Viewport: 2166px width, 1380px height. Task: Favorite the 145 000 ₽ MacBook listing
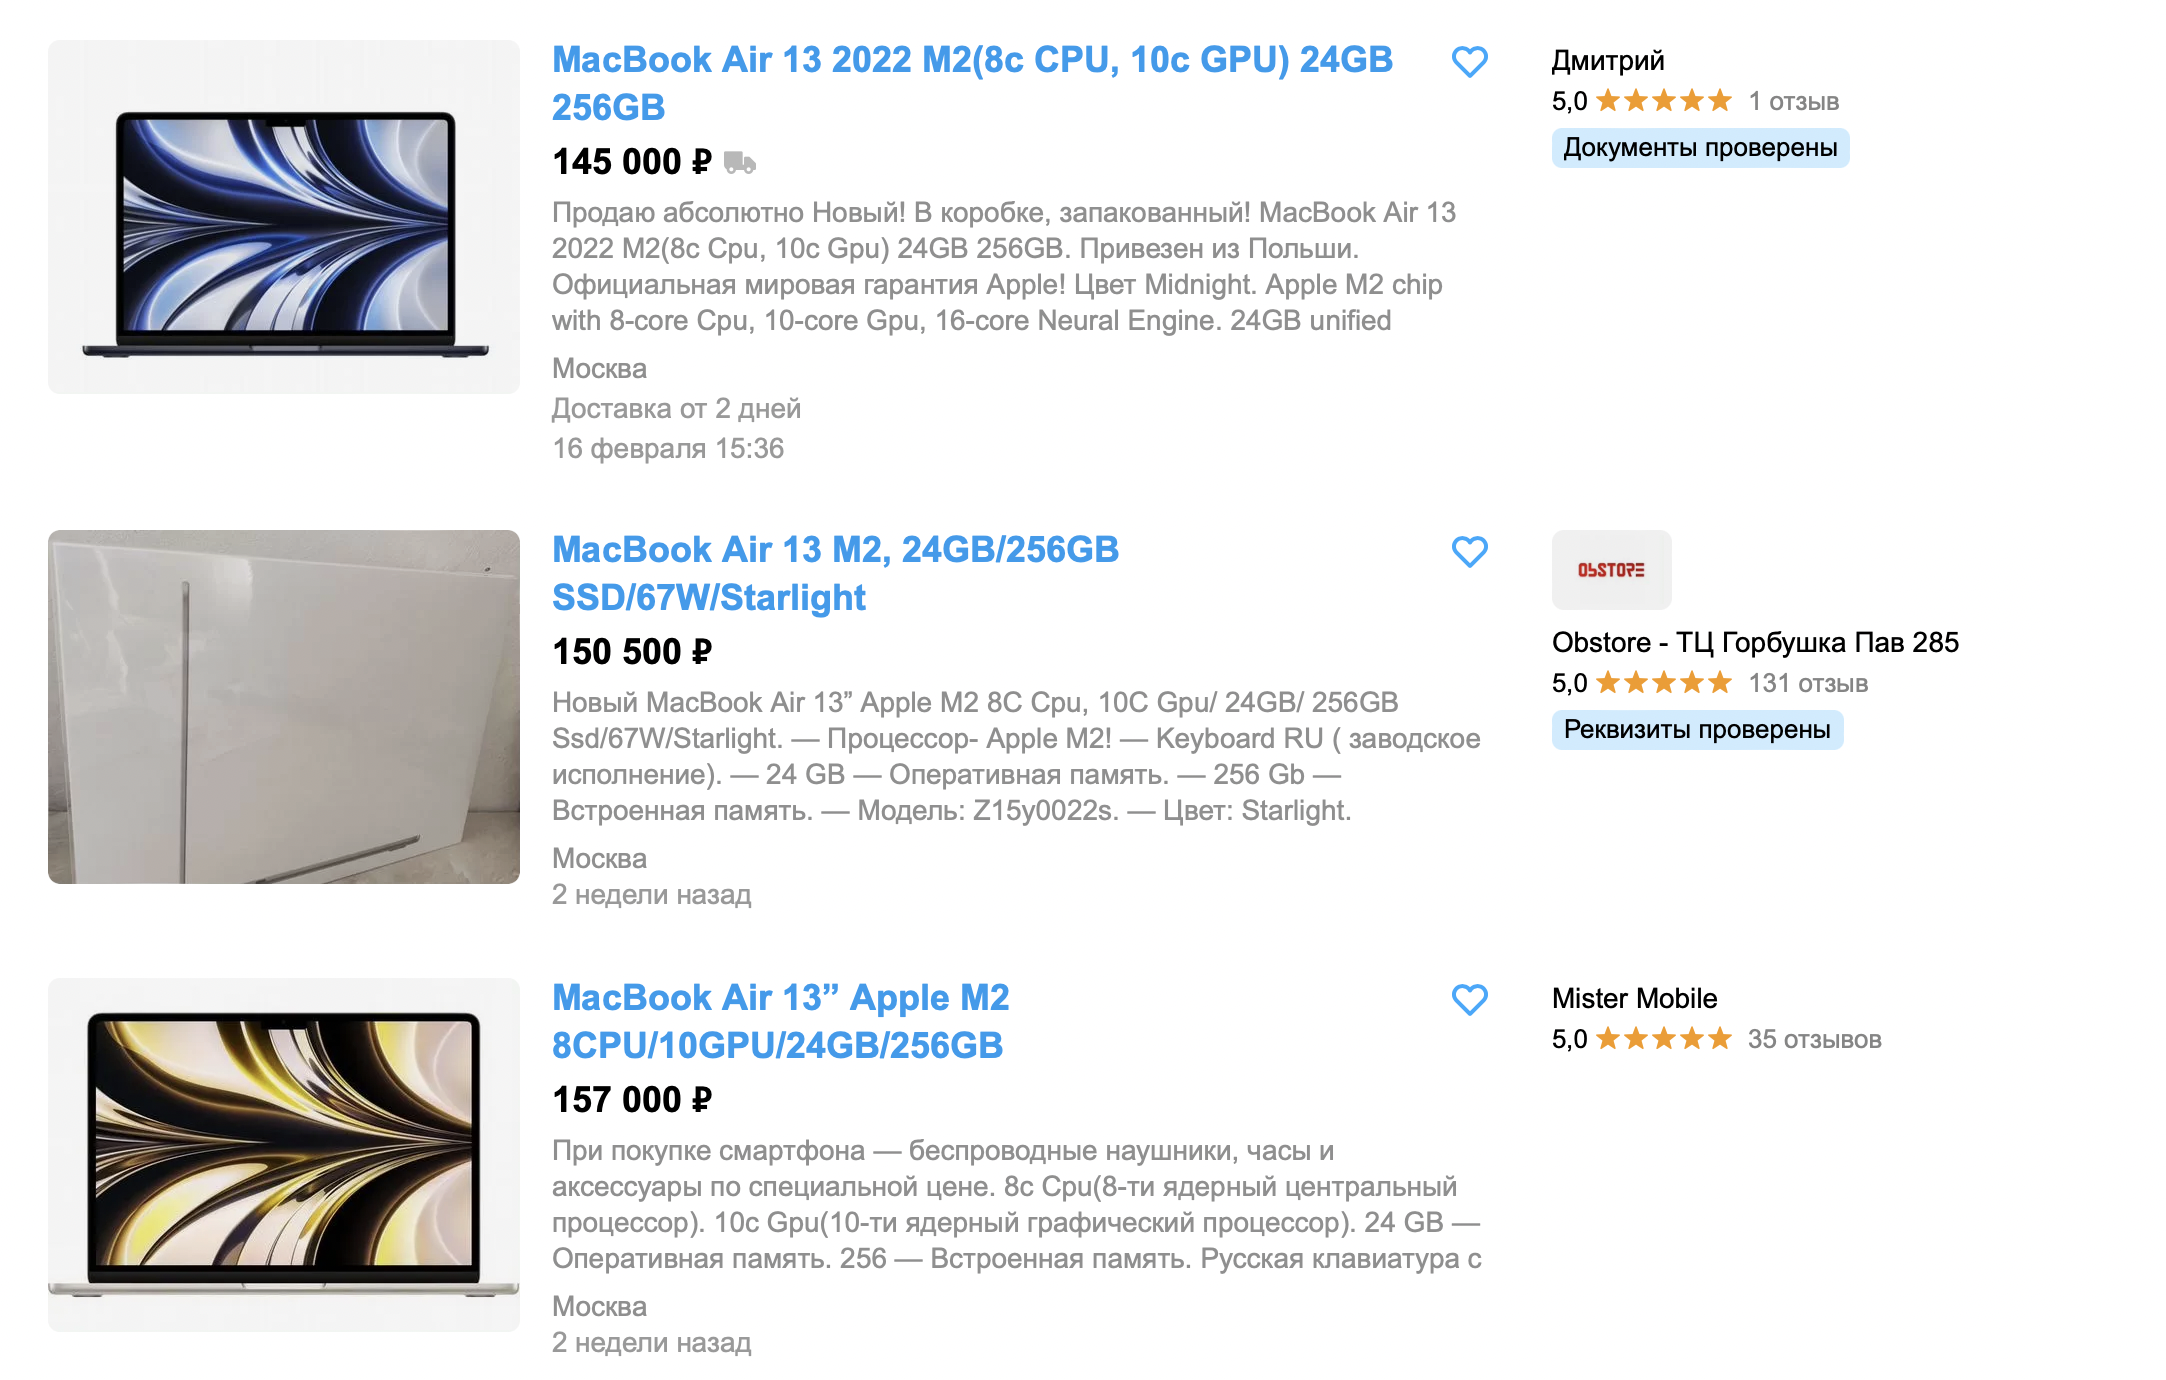(x=1469, y=62)
